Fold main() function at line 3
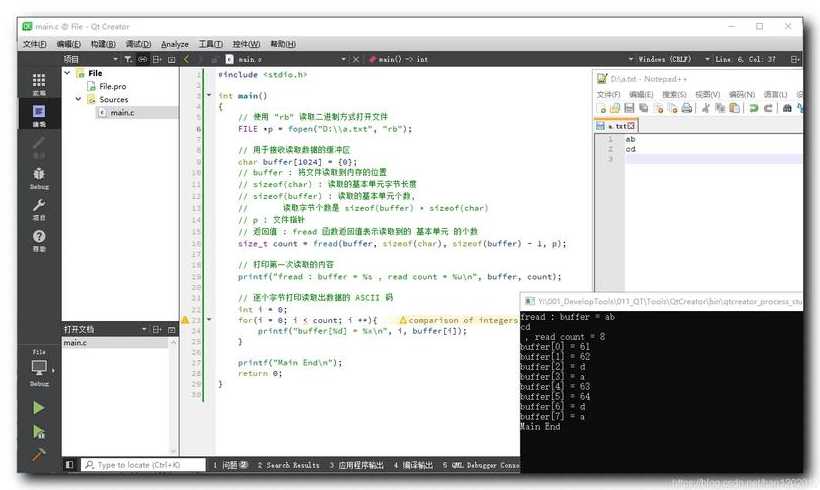Viewport: 820px width, 490px height. point(209,95)
